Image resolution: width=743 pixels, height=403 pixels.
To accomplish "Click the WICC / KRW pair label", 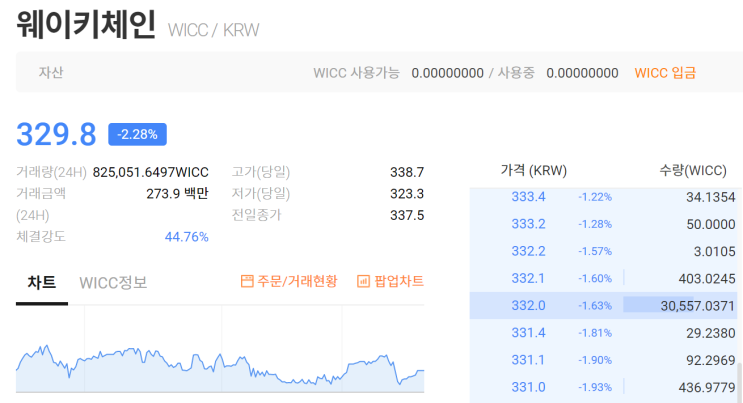I will click(213, 30).
